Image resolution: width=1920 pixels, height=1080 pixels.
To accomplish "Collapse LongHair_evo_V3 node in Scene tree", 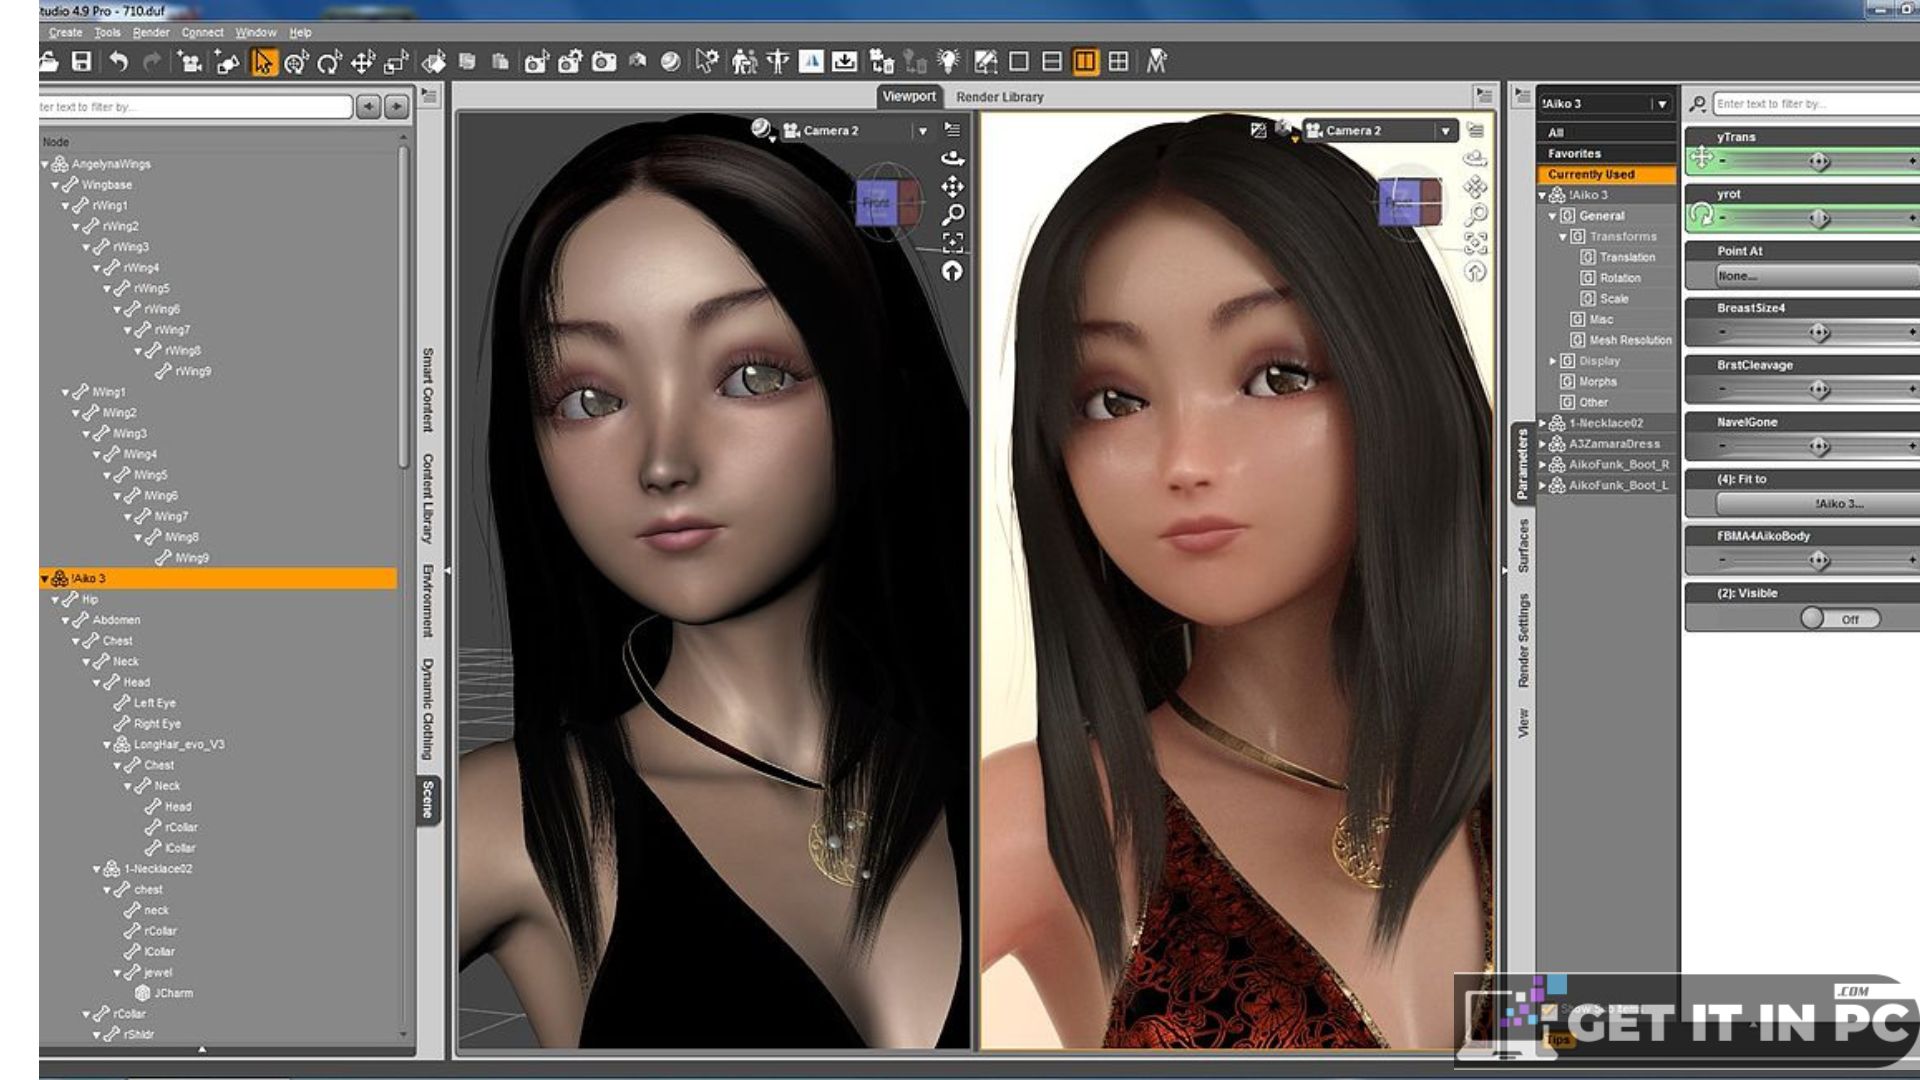I will coord(107,745).
